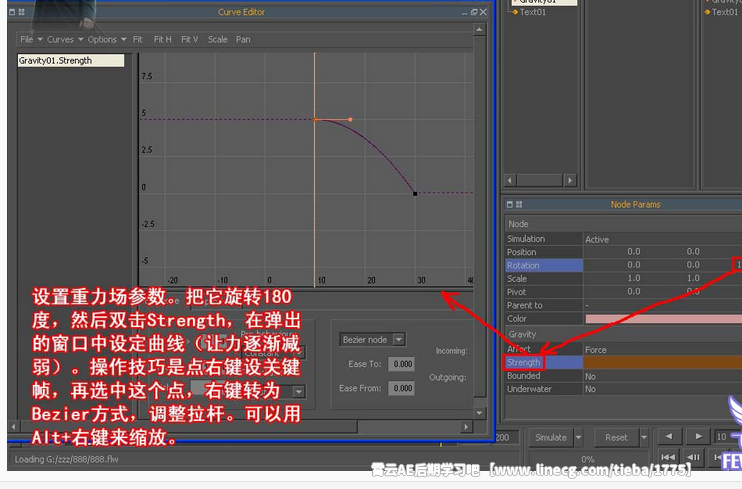Screen dimensions: 742x489
Task: Click the Node Params panel icon
Action: pos(510,204)
